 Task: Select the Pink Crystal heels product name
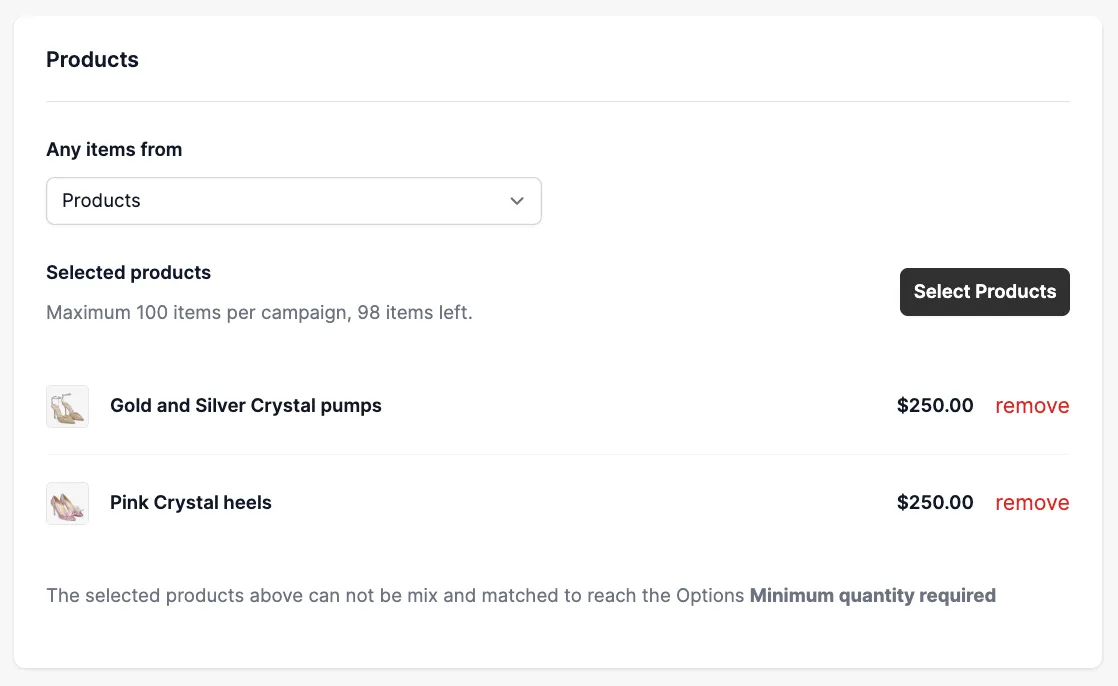pyautogui.click(x=190, y=503)
